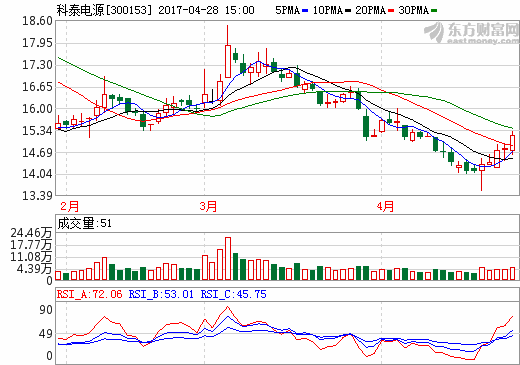Click the red 20PMA color marker
Viewport: 520px width, 365px height.
pyautogui.click(x=391, y=11)
